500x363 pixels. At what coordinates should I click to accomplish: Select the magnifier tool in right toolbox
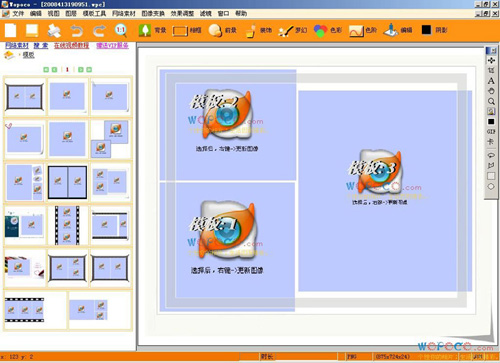pos(491,101)
